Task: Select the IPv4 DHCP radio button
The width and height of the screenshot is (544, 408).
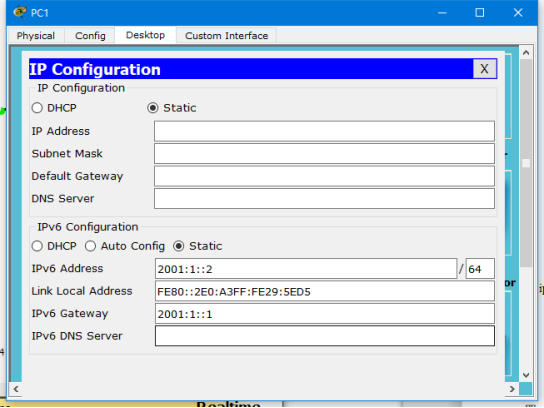Action: tap(37, 108)
